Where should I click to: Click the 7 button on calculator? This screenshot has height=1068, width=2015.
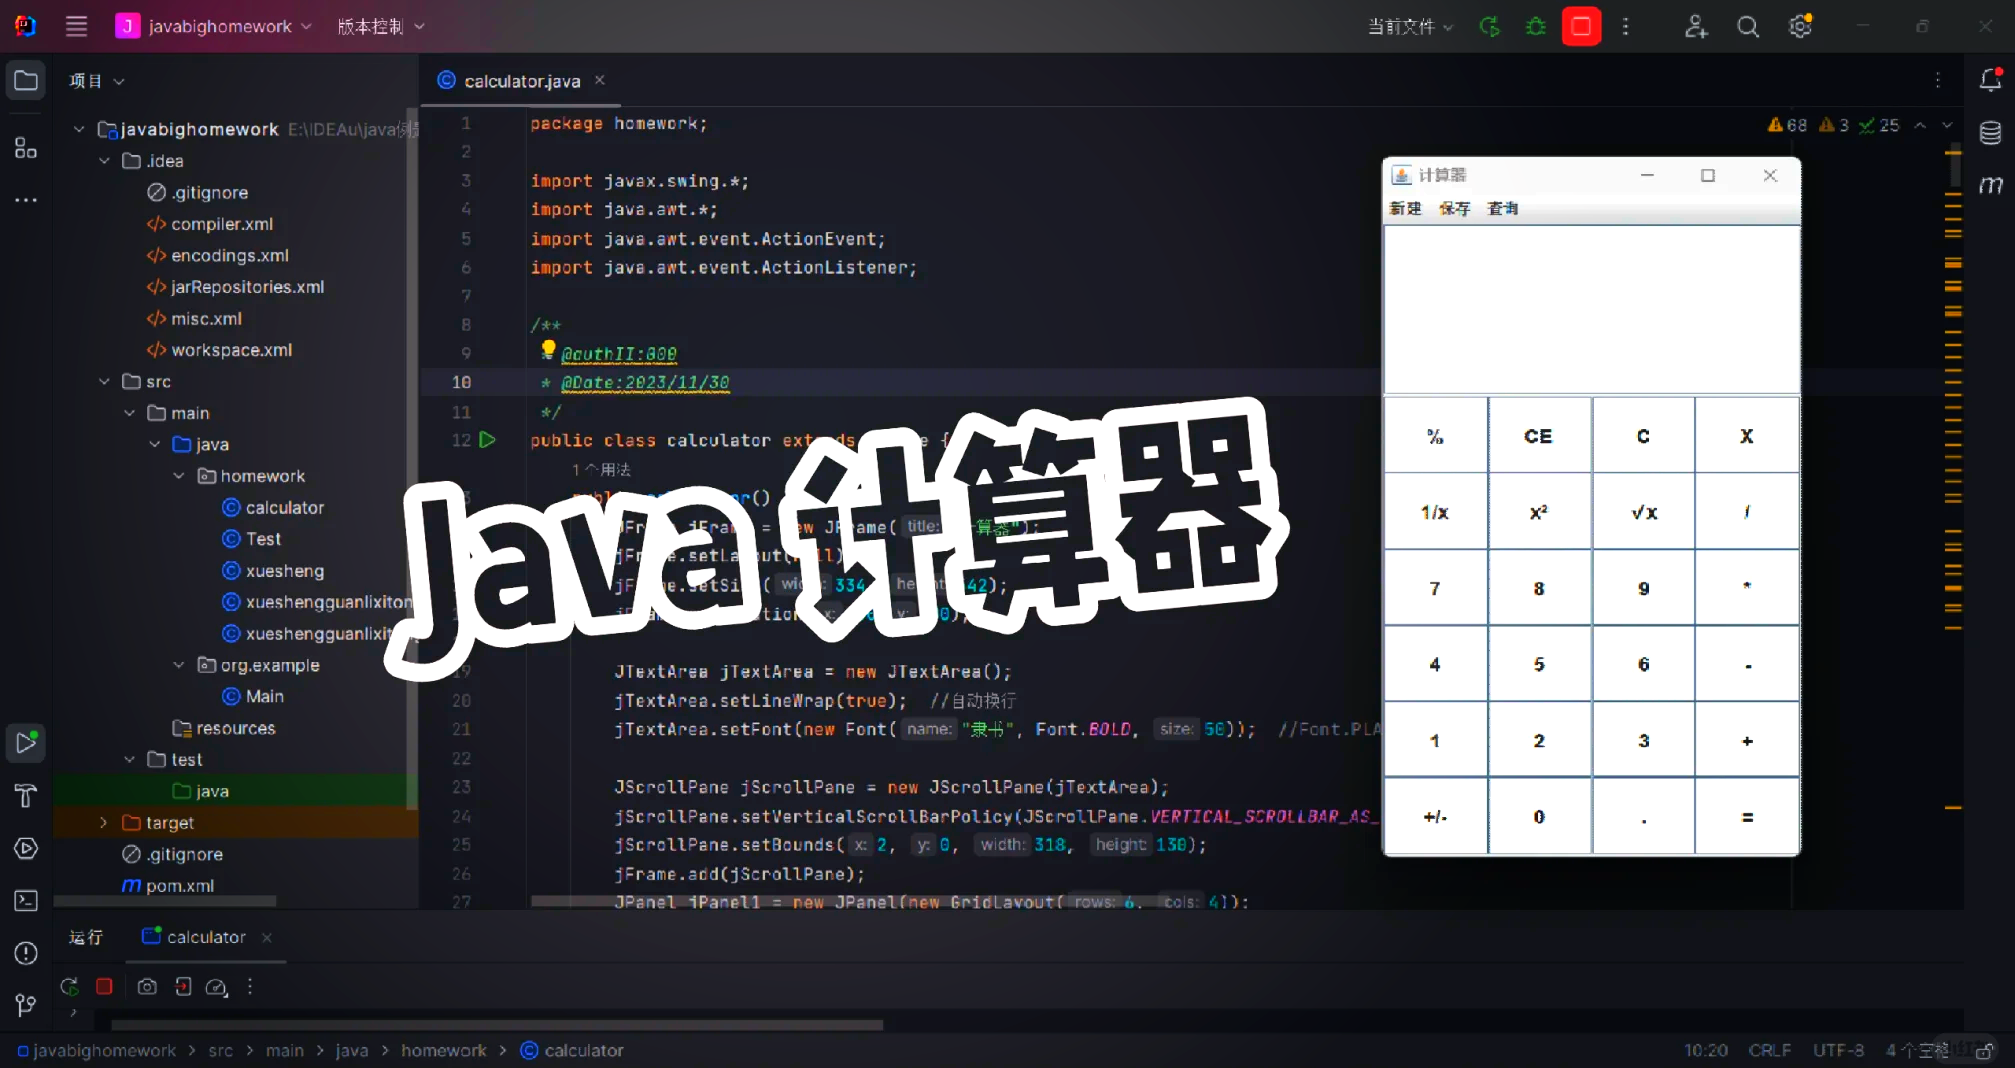[x=1435, y=588]
